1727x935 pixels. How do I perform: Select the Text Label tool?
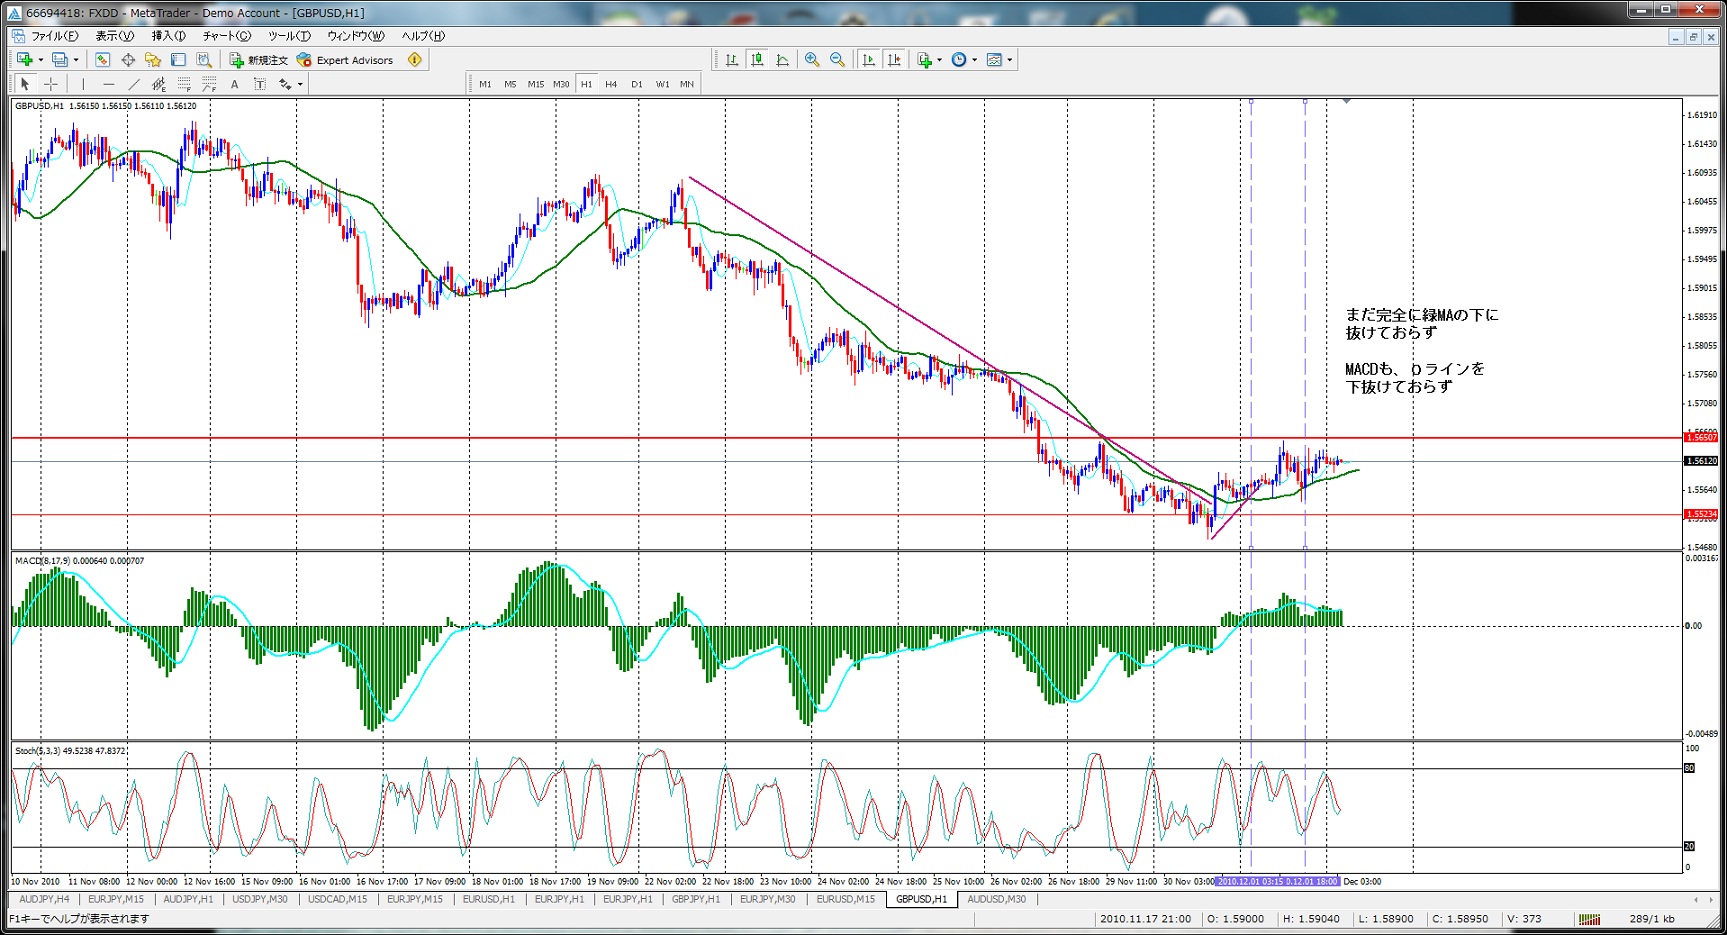click(x=260, y=84)
